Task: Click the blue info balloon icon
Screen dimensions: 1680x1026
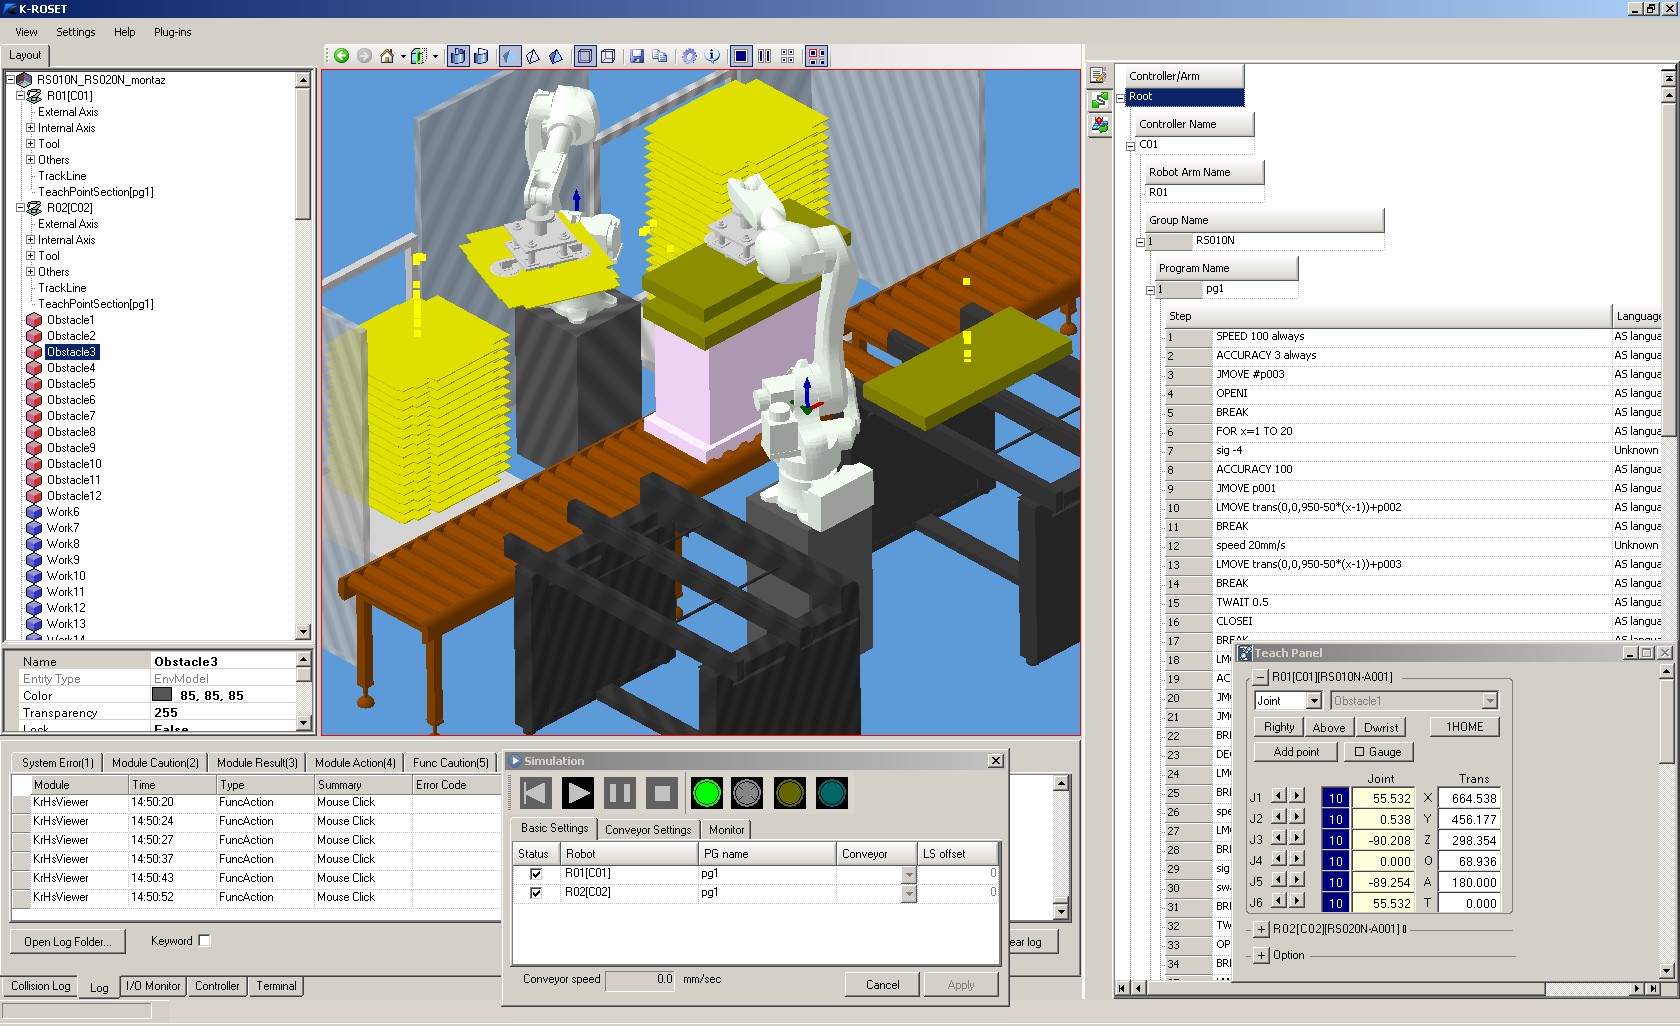Action: (x=712, y=56)
